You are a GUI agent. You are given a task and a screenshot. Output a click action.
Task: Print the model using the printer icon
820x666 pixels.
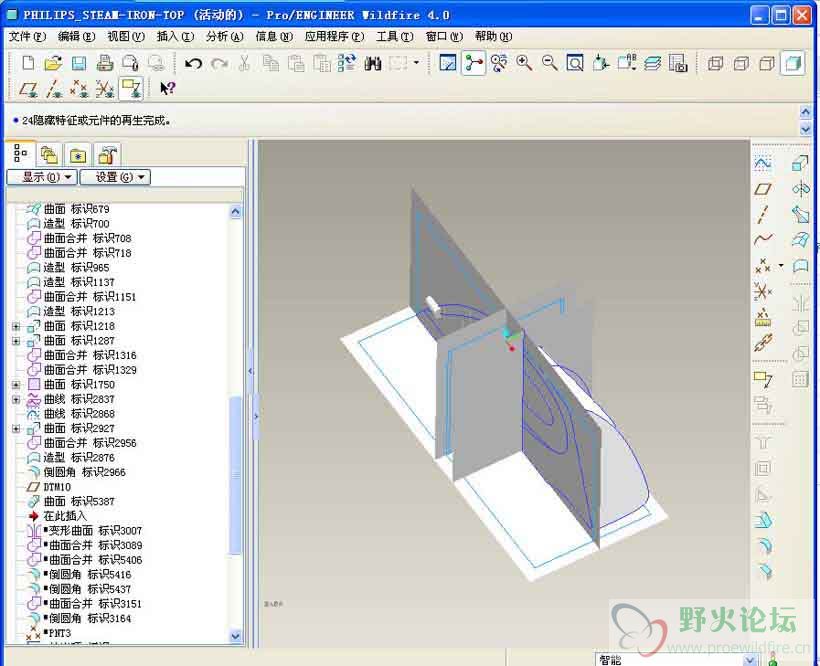pos(105,63)
